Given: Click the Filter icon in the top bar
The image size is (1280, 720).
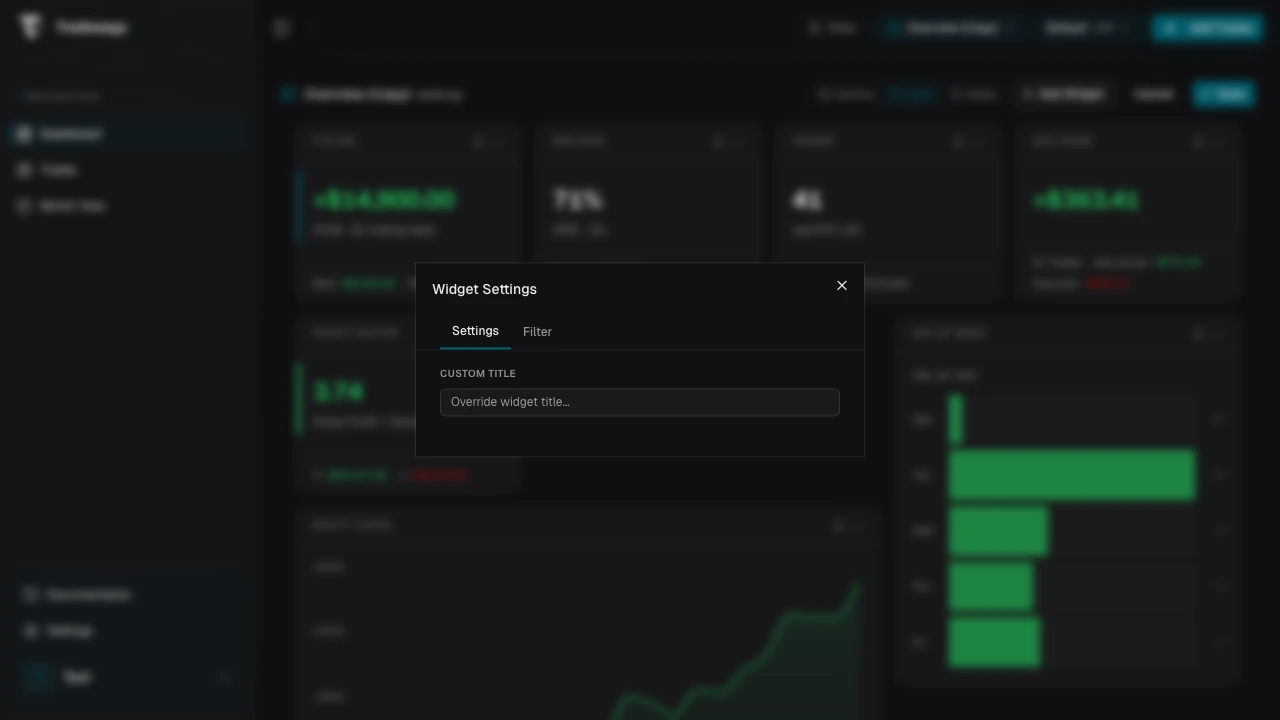Looking at the screenshot, I should pos(816,28).
